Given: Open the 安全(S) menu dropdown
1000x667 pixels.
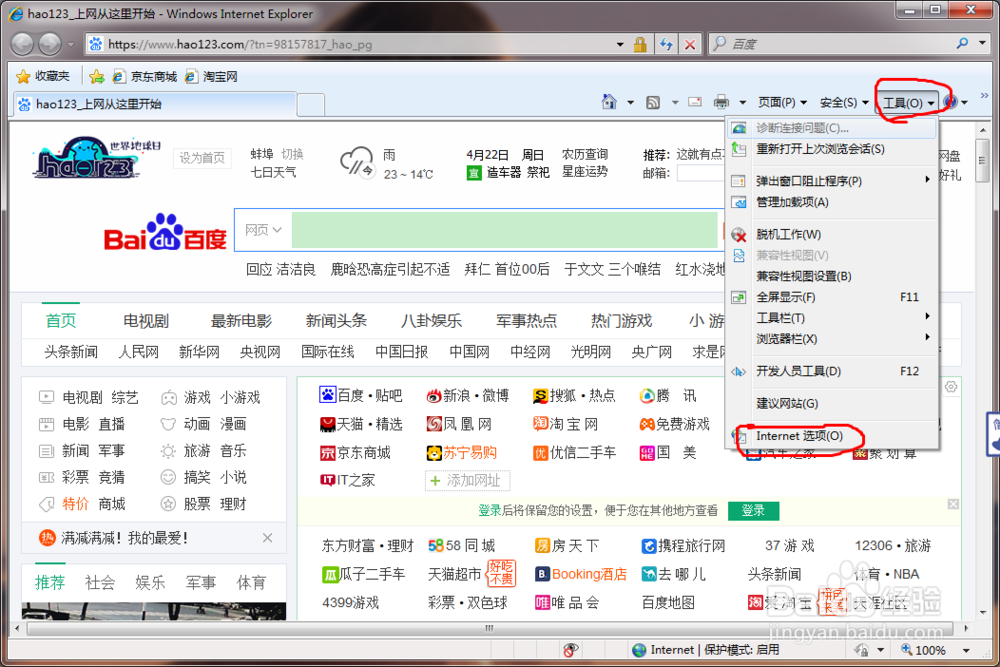Looking at the screenshot, I should click(844, 102).
